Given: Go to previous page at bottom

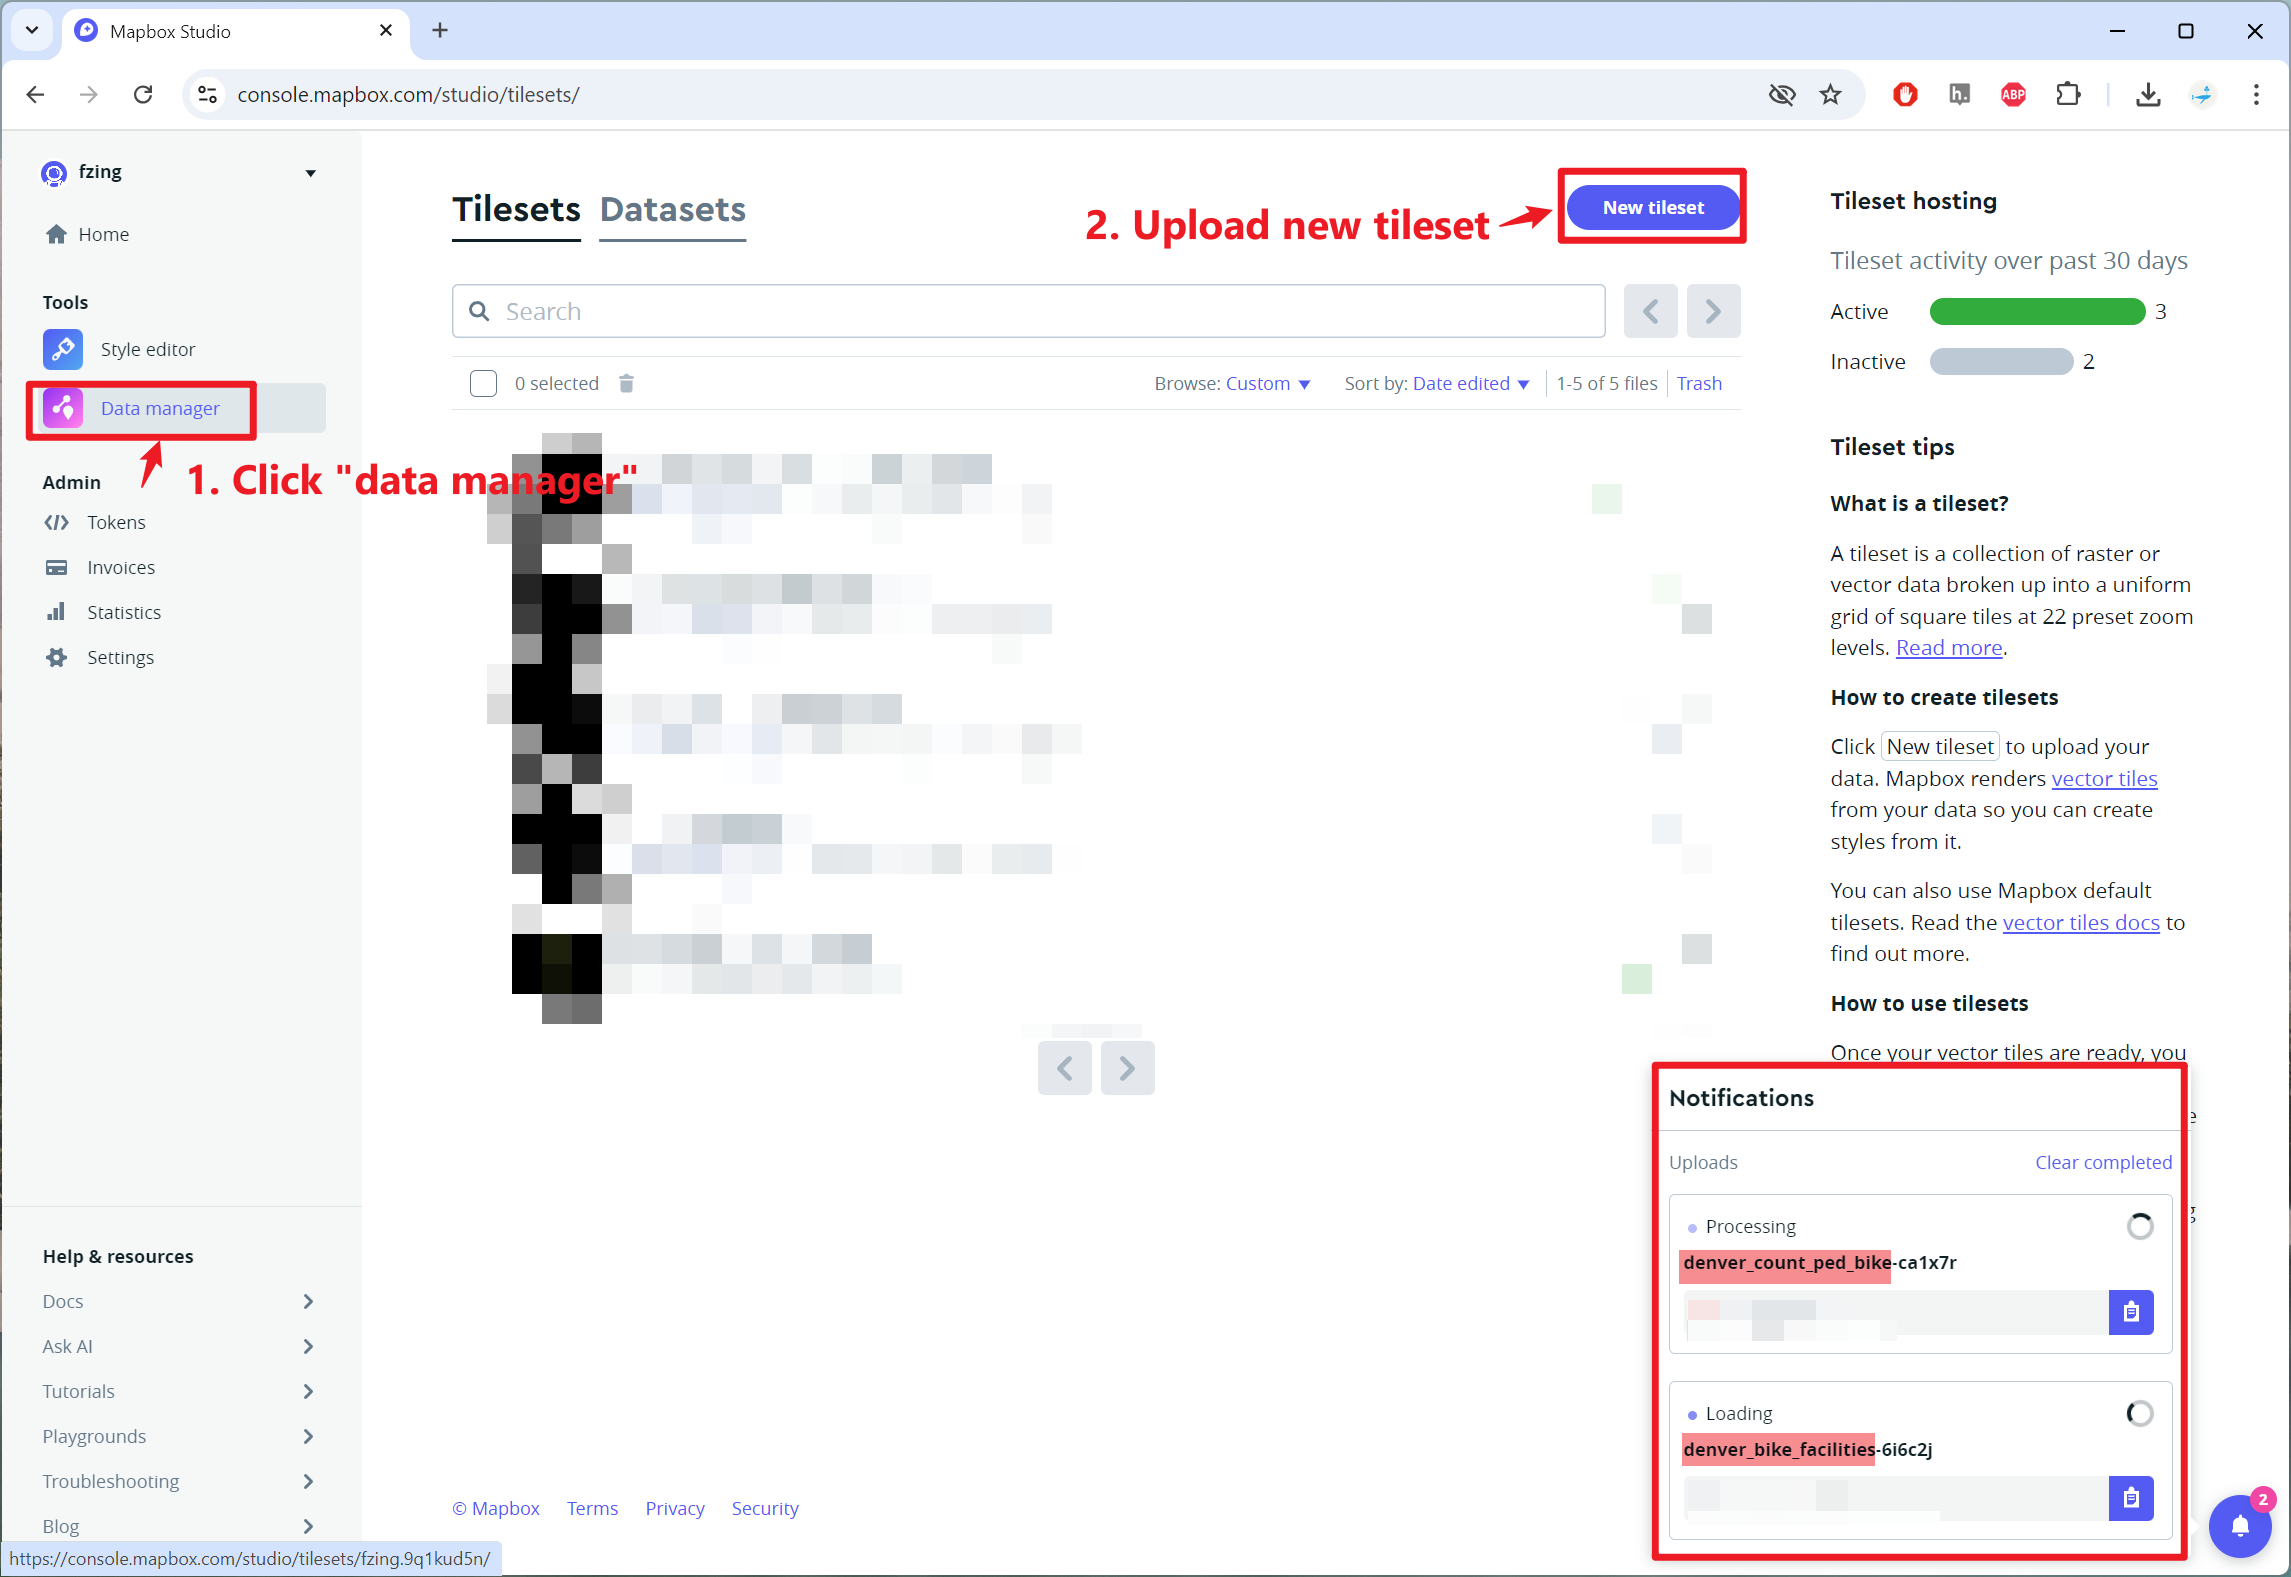Looking at the screenshot, I should click(x=1064, y=1068).
